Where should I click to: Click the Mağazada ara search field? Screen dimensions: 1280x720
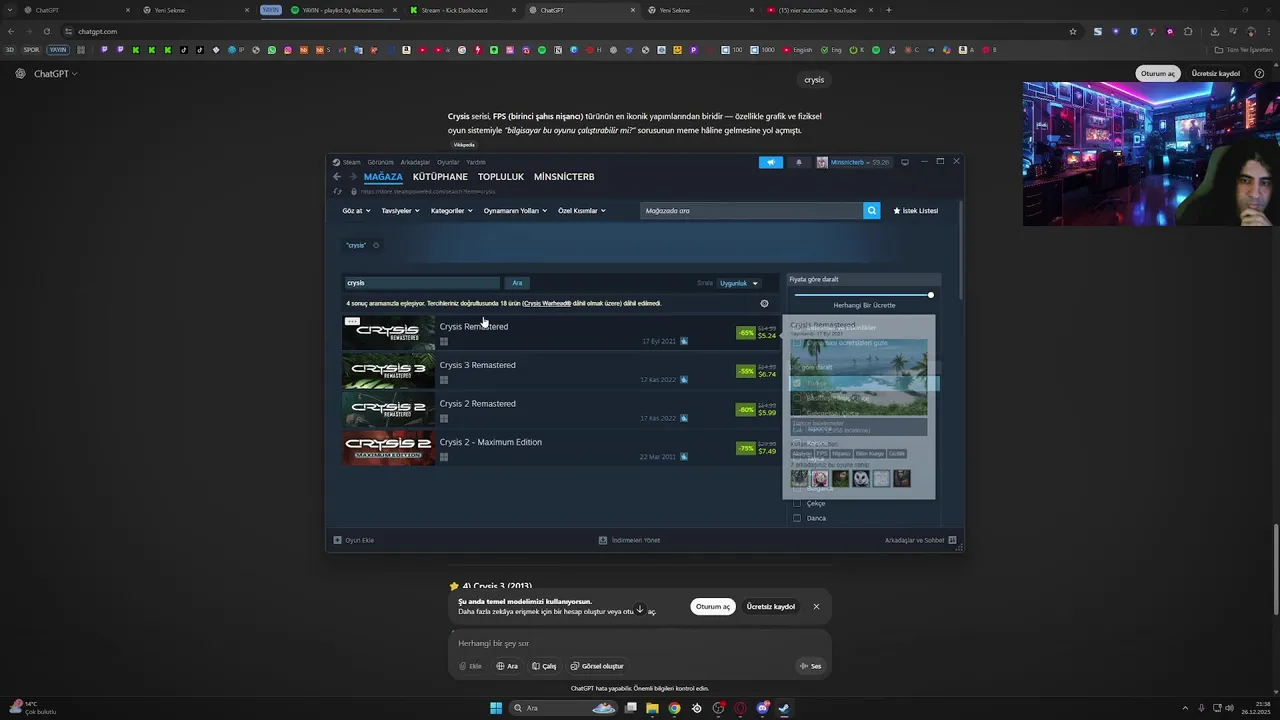click(751, 211)
